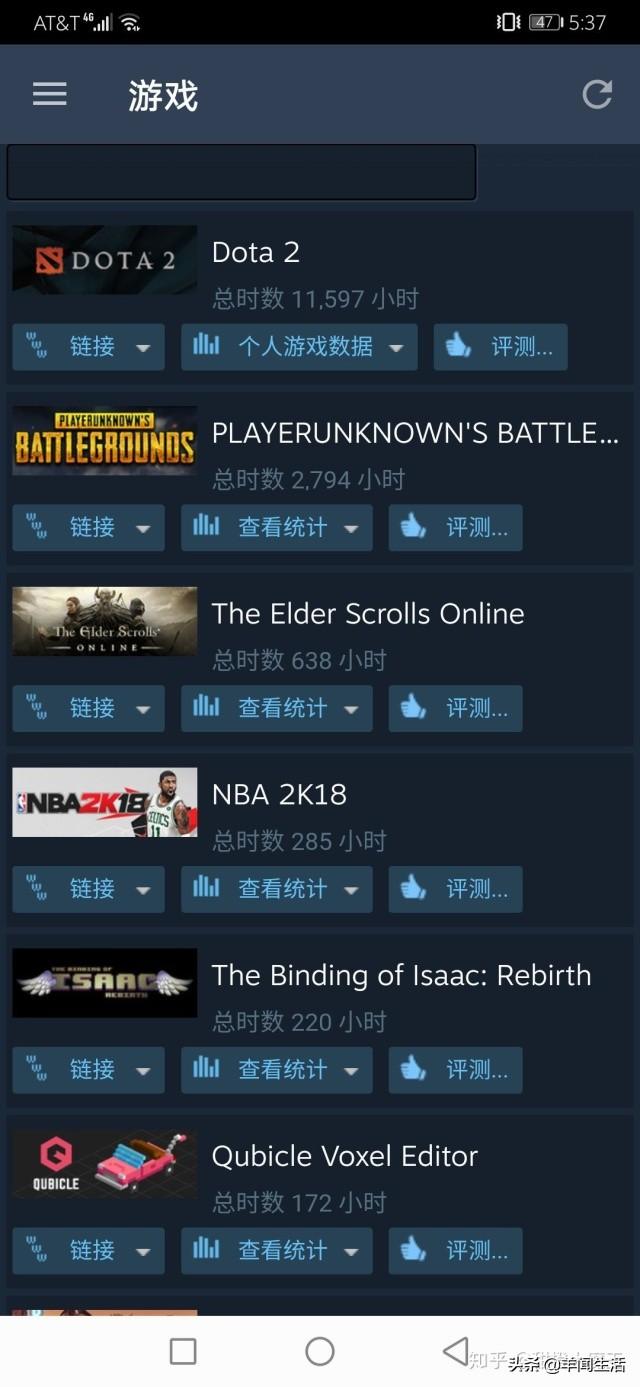Screen dimensions: 640x1387
Task: Tap Android recent apps square icon
Action: [x=183, y=1351]
